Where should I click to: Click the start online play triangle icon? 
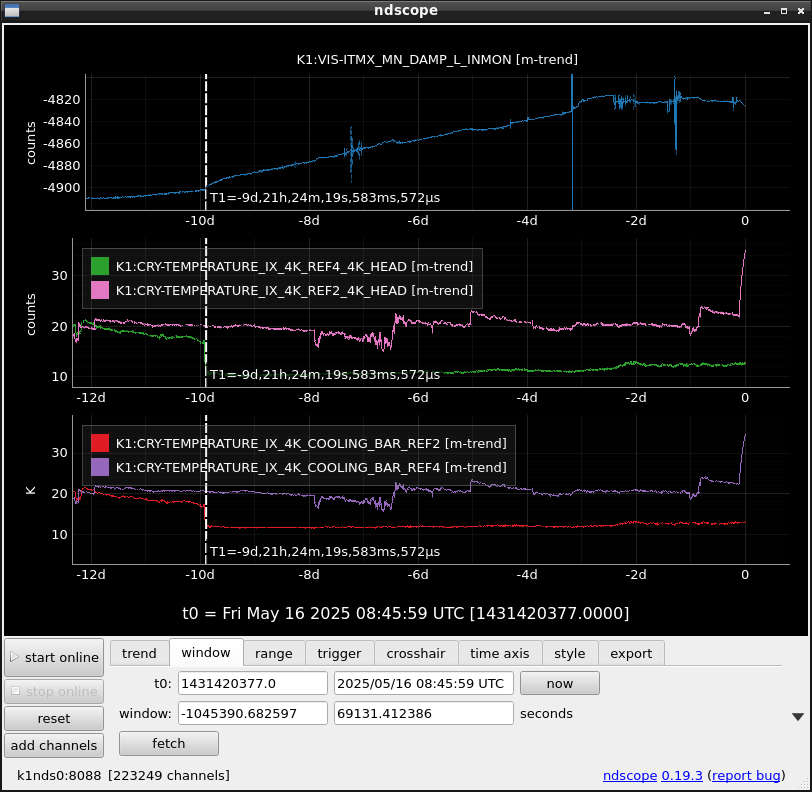tap(14, 657)
